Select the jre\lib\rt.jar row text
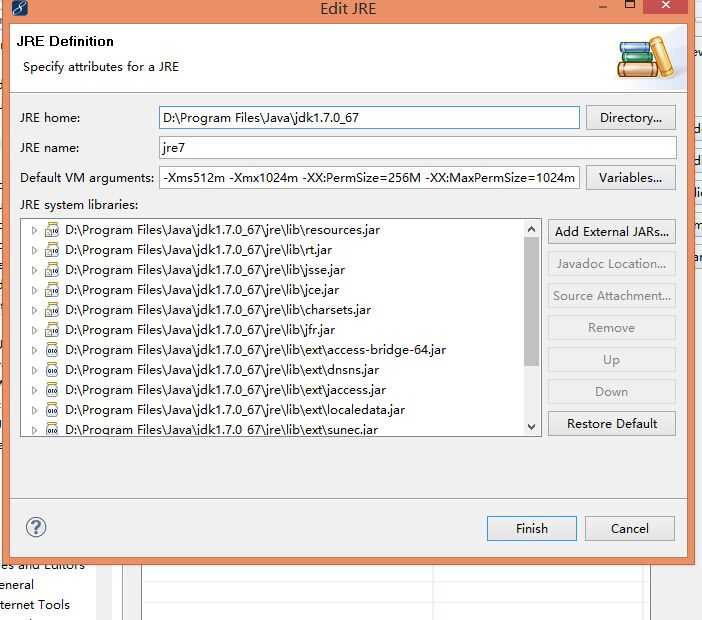This screenshot has width=702, height=620. 199,250
